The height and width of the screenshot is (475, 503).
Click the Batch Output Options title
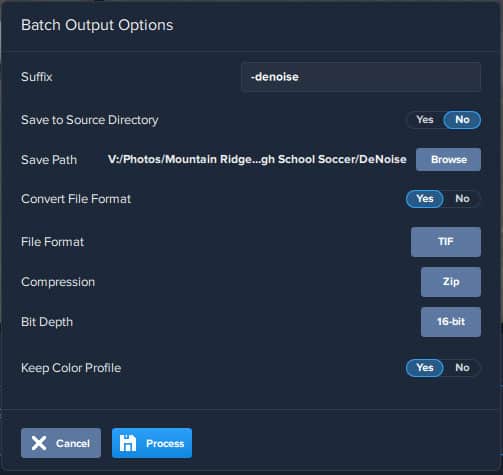(97, 25)
